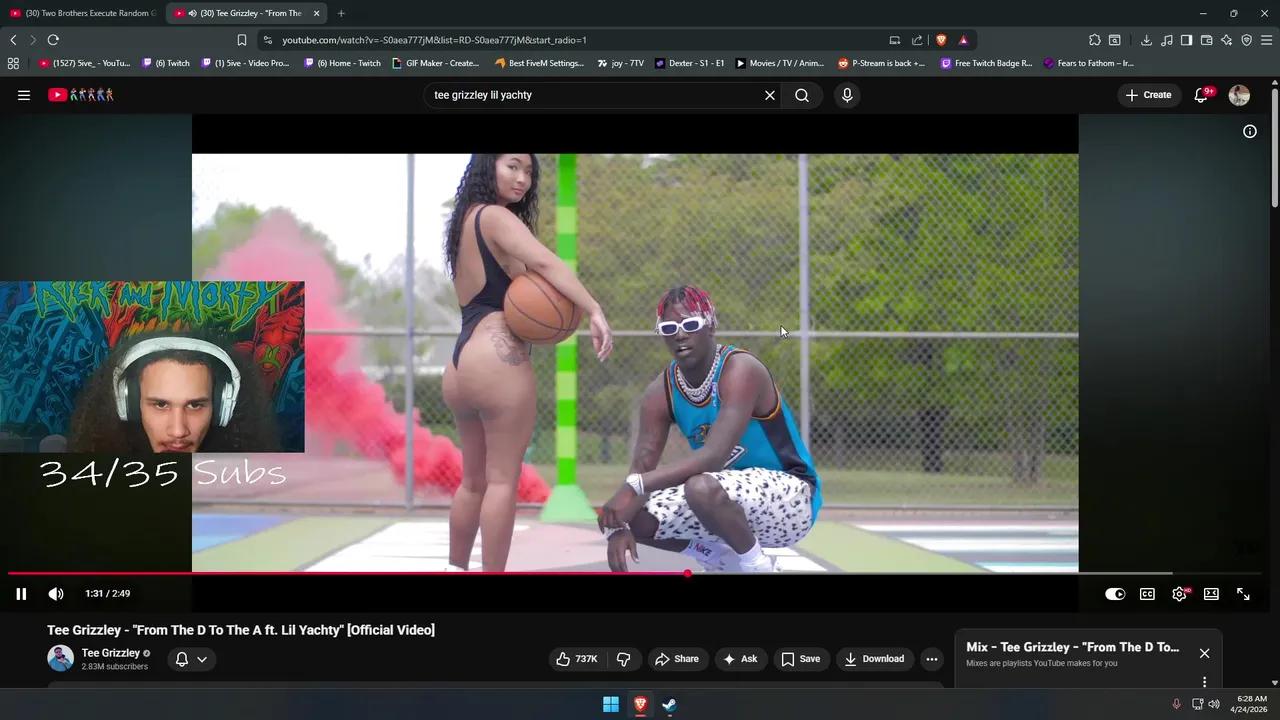
Task: Switch to theater mode
Action: pos(1211,594)
